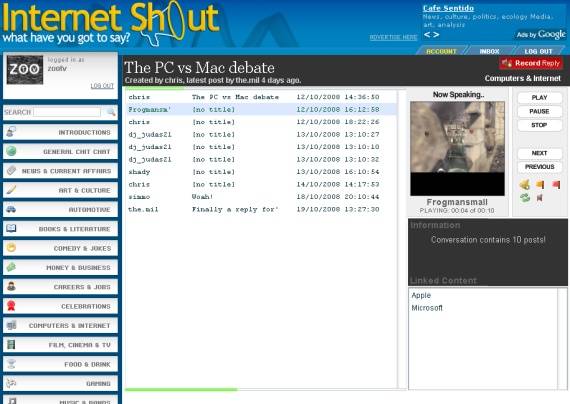570x404 pixels.
Task: Open the Comedy & Jokes category
Action: [60, 248]
